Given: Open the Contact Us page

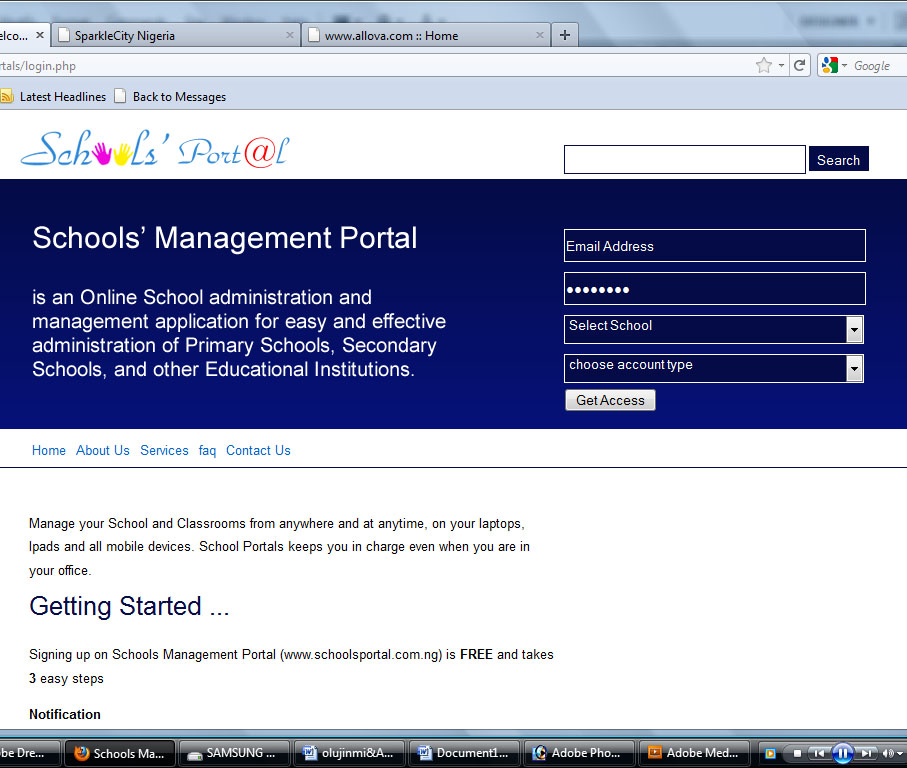Looking at the screenshot, I should coord(258,451).
